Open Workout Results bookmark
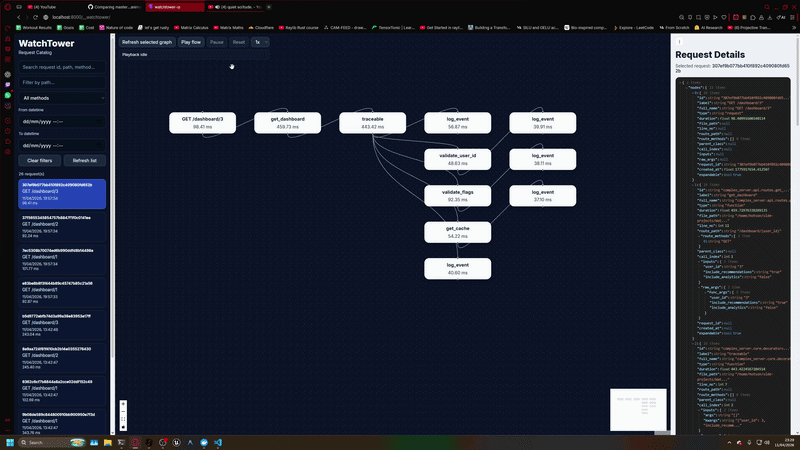 34,28
